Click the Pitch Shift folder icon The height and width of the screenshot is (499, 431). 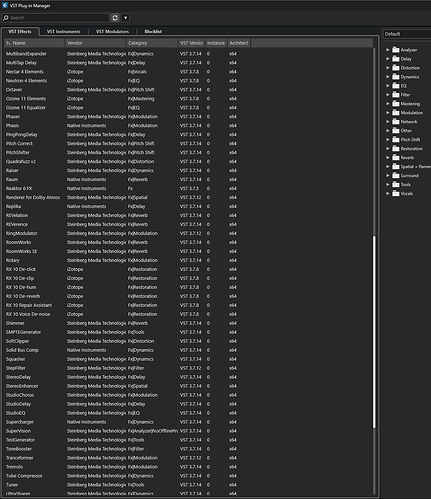tap(396, 140)
